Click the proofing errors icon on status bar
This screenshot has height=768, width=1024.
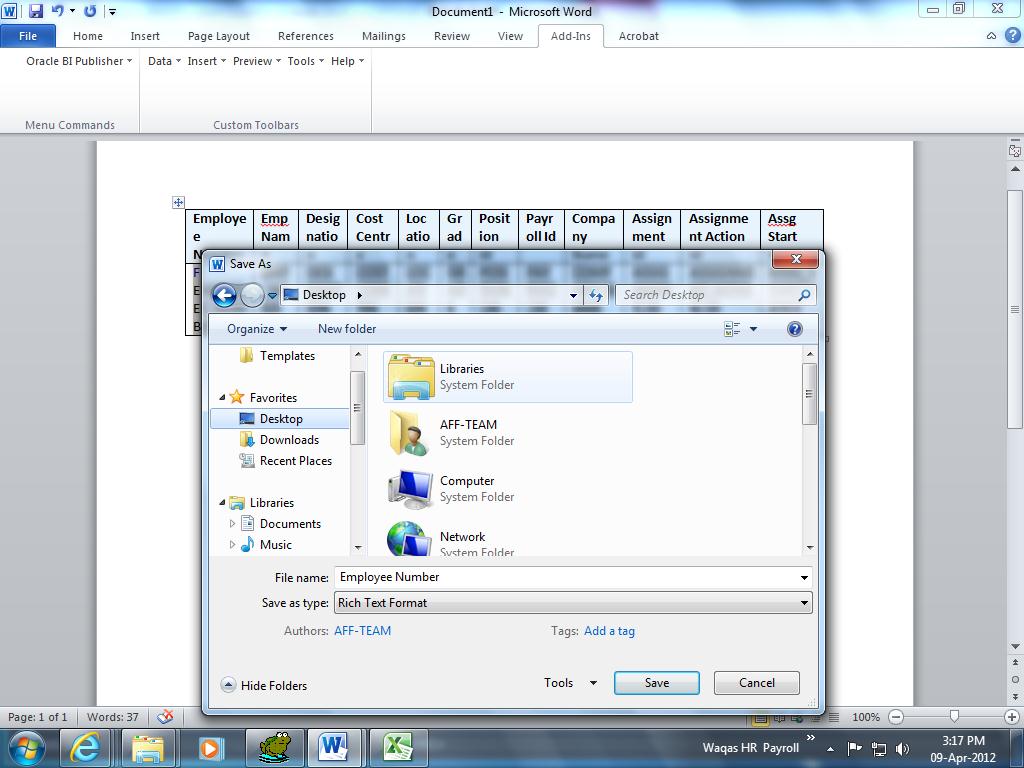click(166, 717)
